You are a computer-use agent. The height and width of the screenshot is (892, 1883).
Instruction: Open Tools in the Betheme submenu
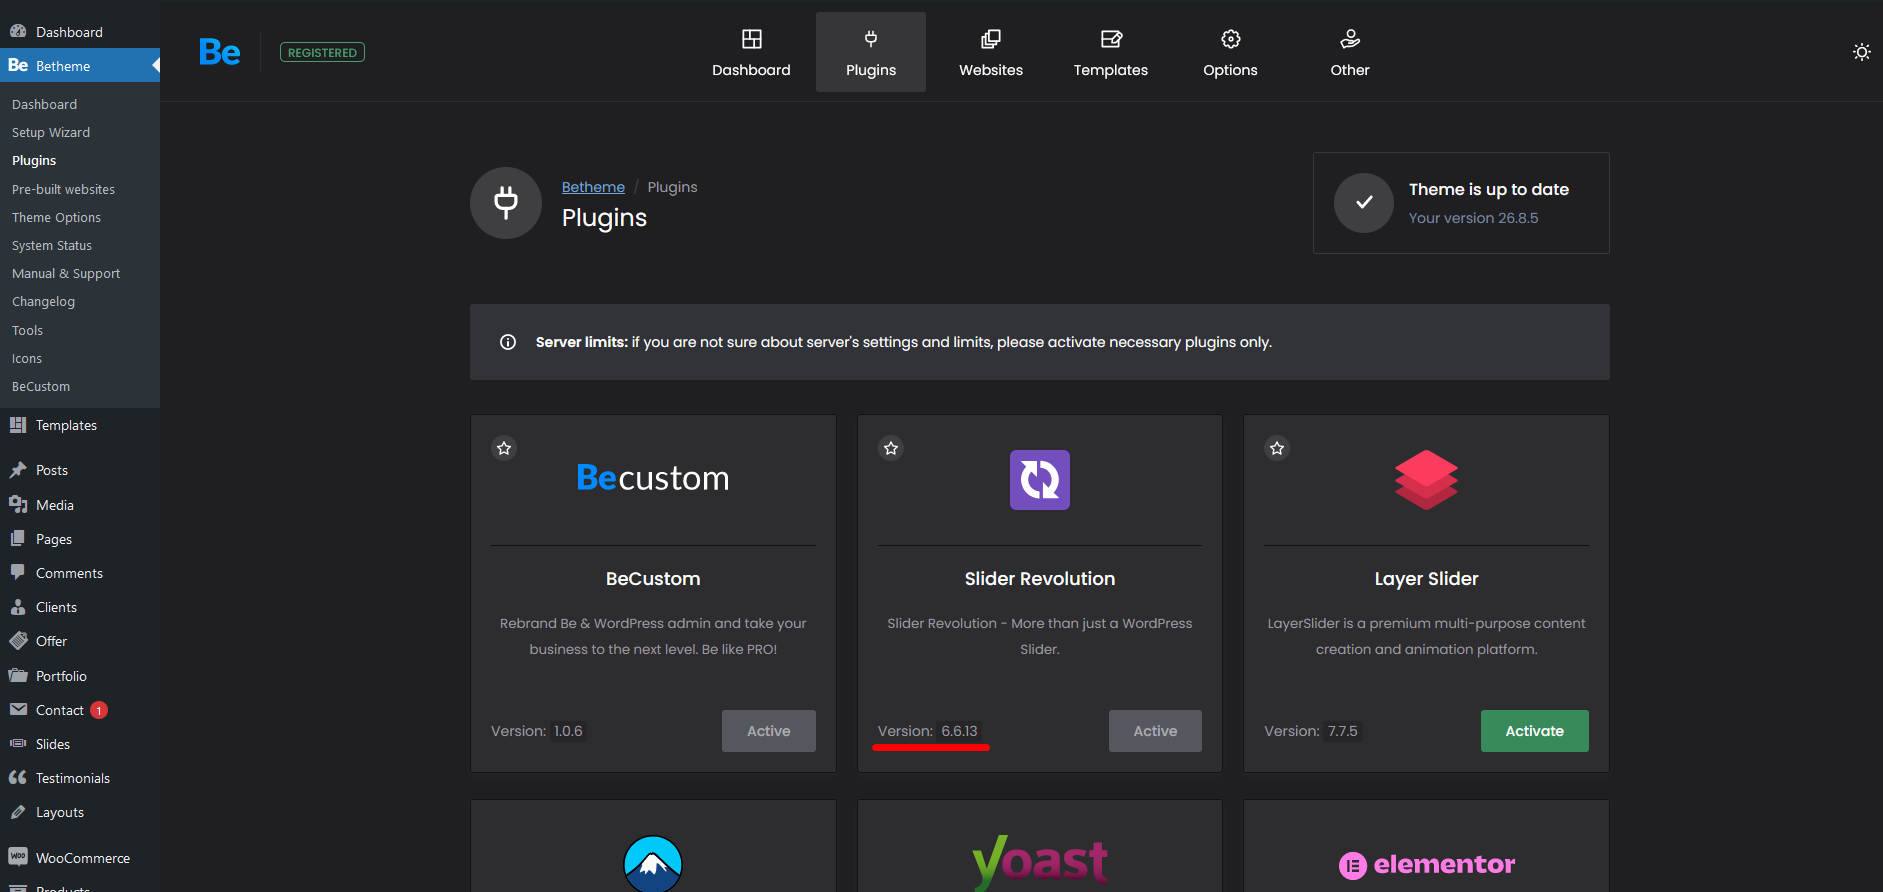click(x=27, y=330)
